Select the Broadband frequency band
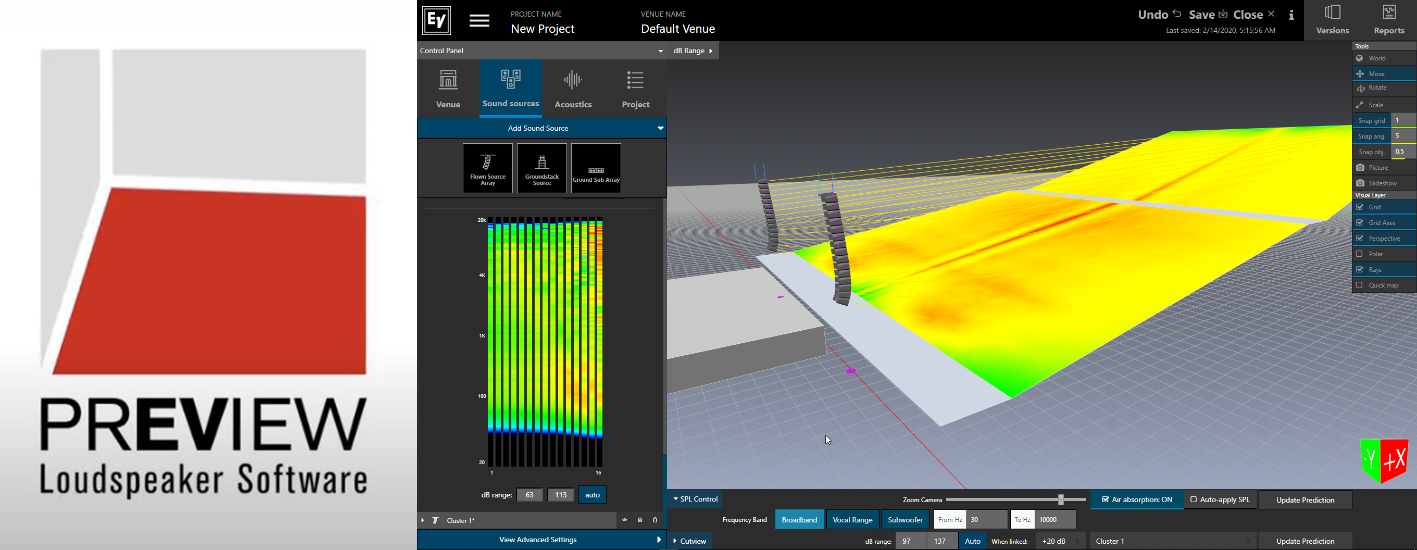This screenshot has width=1417, height=550. tap(799, 519)
